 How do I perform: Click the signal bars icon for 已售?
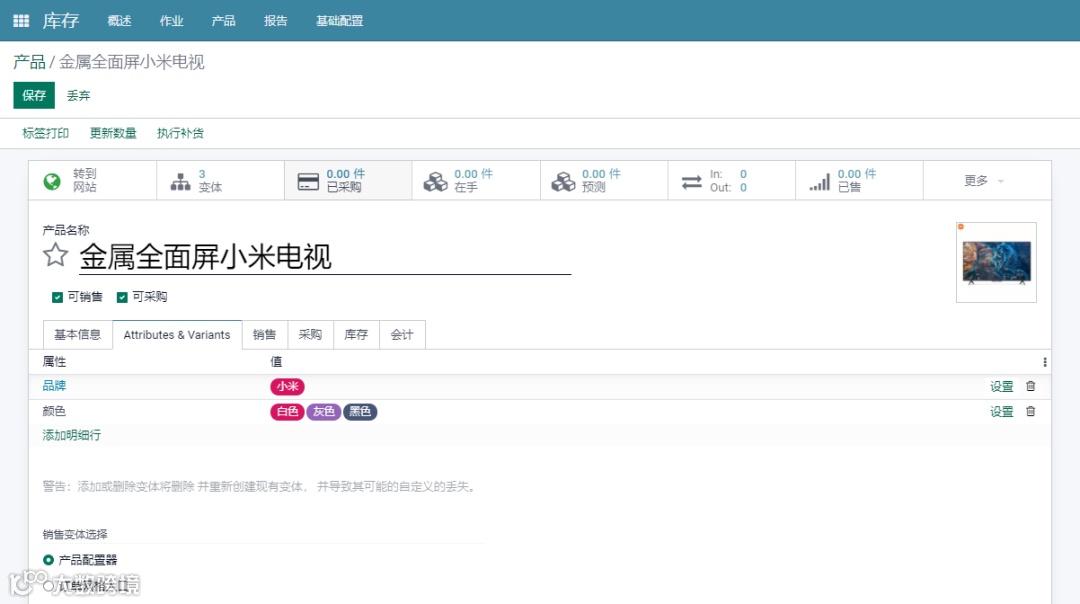(x=820, y=182)
